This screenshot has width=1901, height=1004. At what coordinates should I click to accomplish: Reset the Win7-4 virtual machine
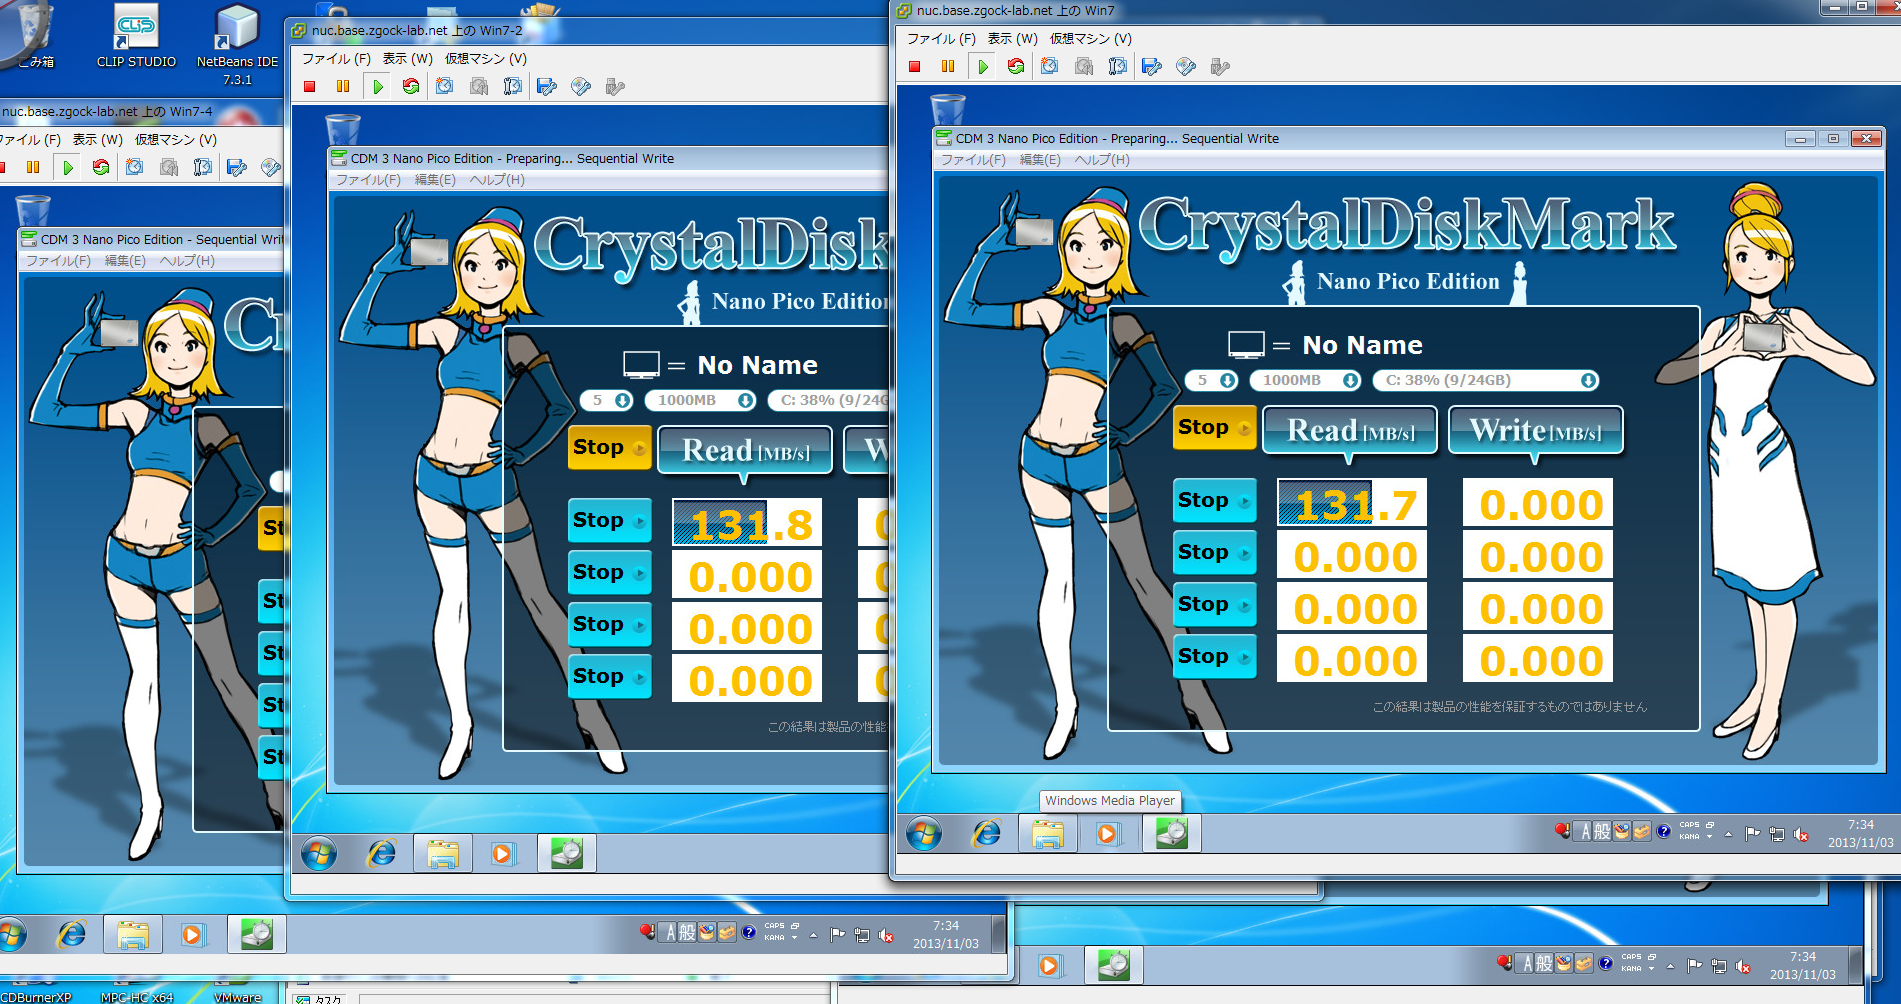[101, 167]
